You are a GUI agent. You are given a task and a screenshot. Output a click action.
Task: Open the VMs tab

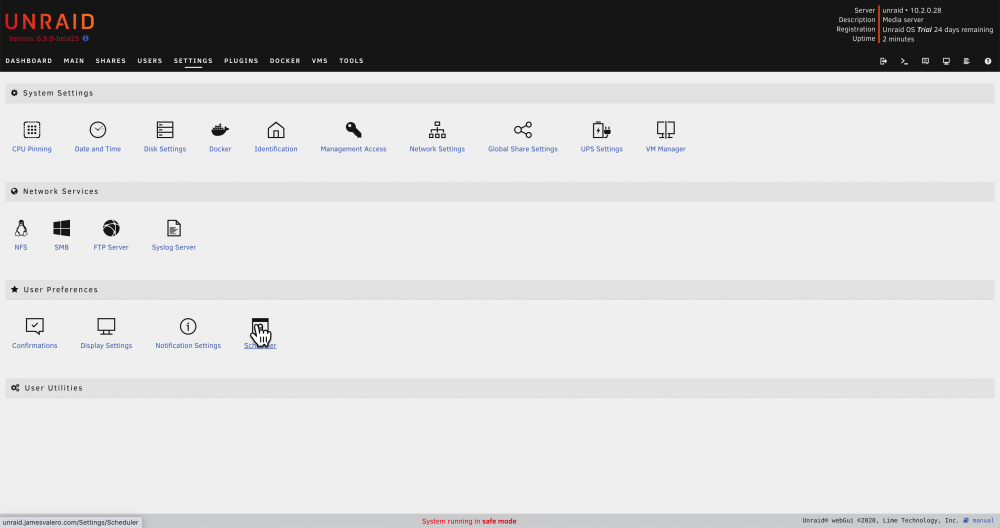(320, 61)
